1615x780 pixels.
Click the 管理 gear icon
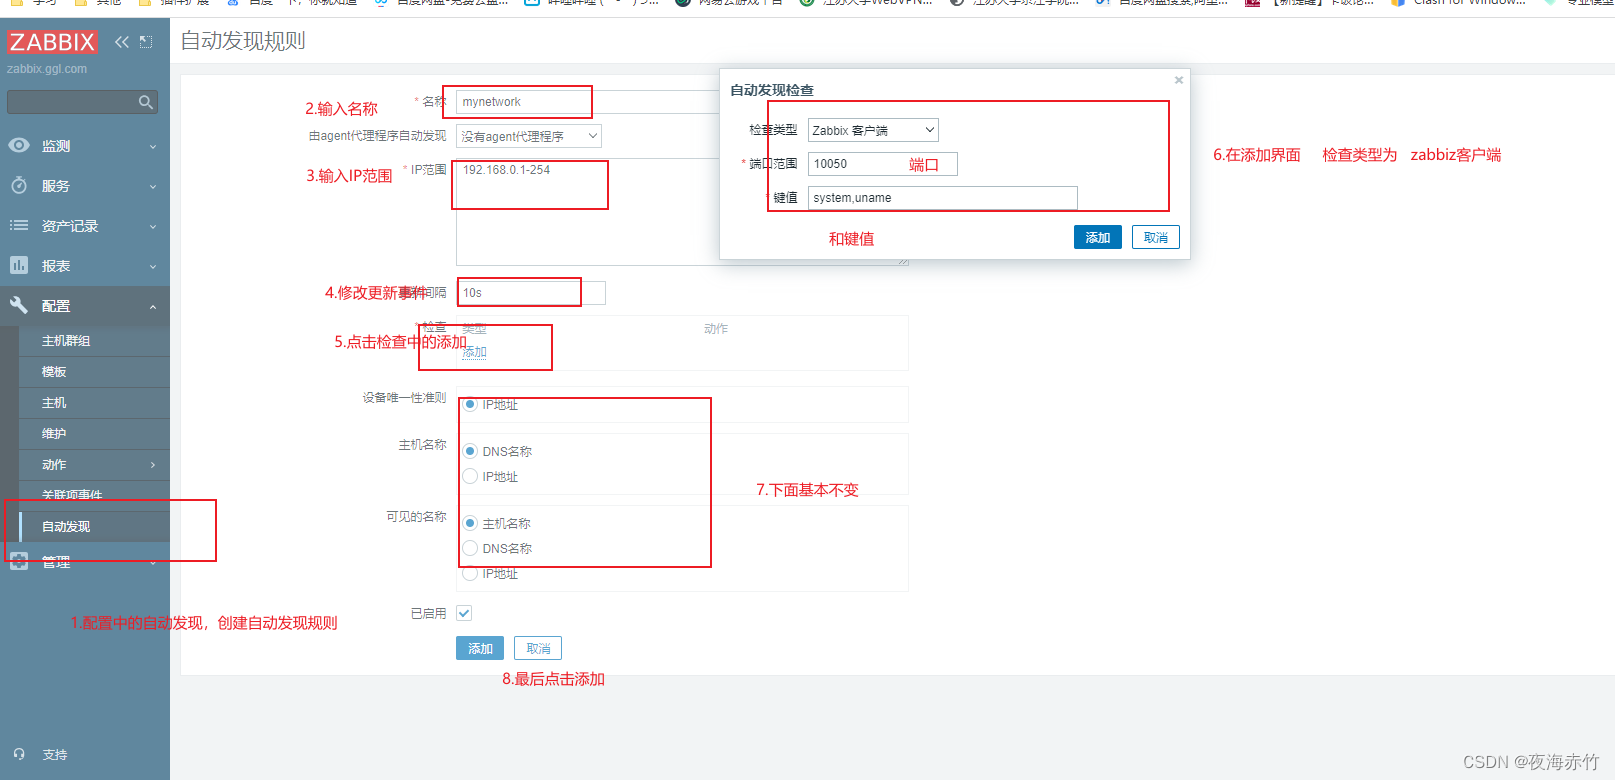(x=19, y=562)
